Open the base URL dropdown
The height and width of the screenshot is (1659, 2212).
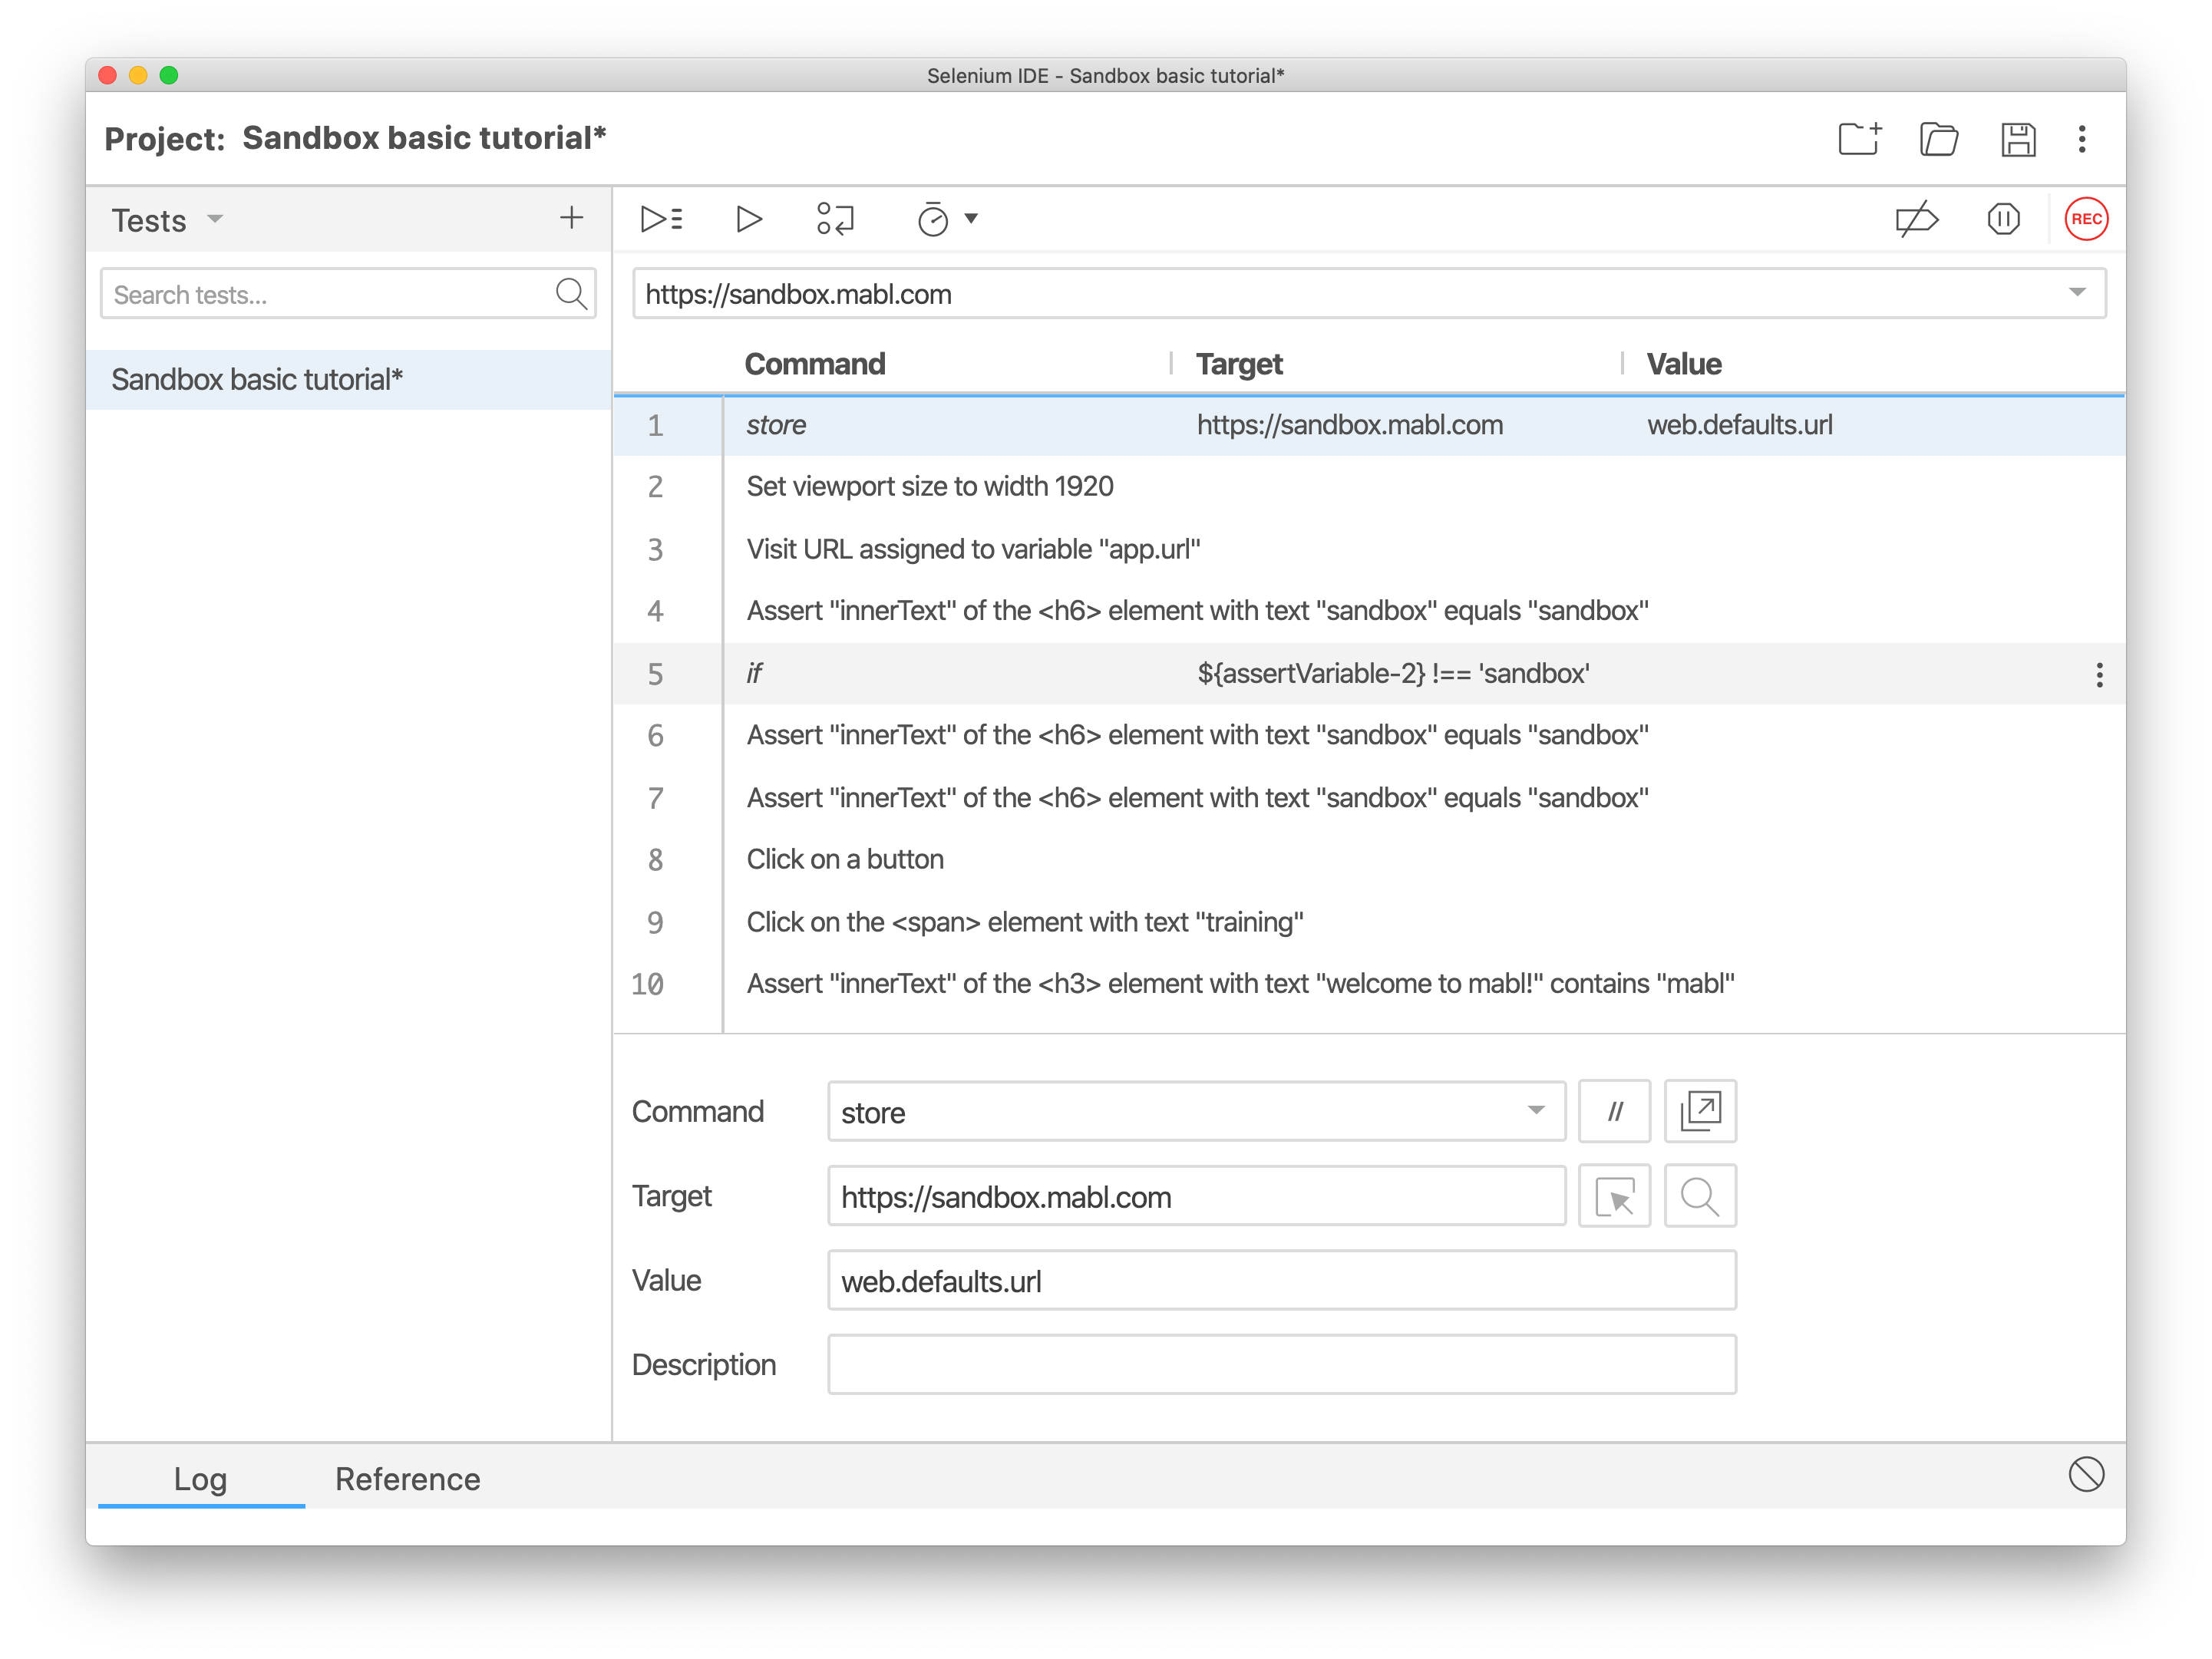click(2077, 293)
